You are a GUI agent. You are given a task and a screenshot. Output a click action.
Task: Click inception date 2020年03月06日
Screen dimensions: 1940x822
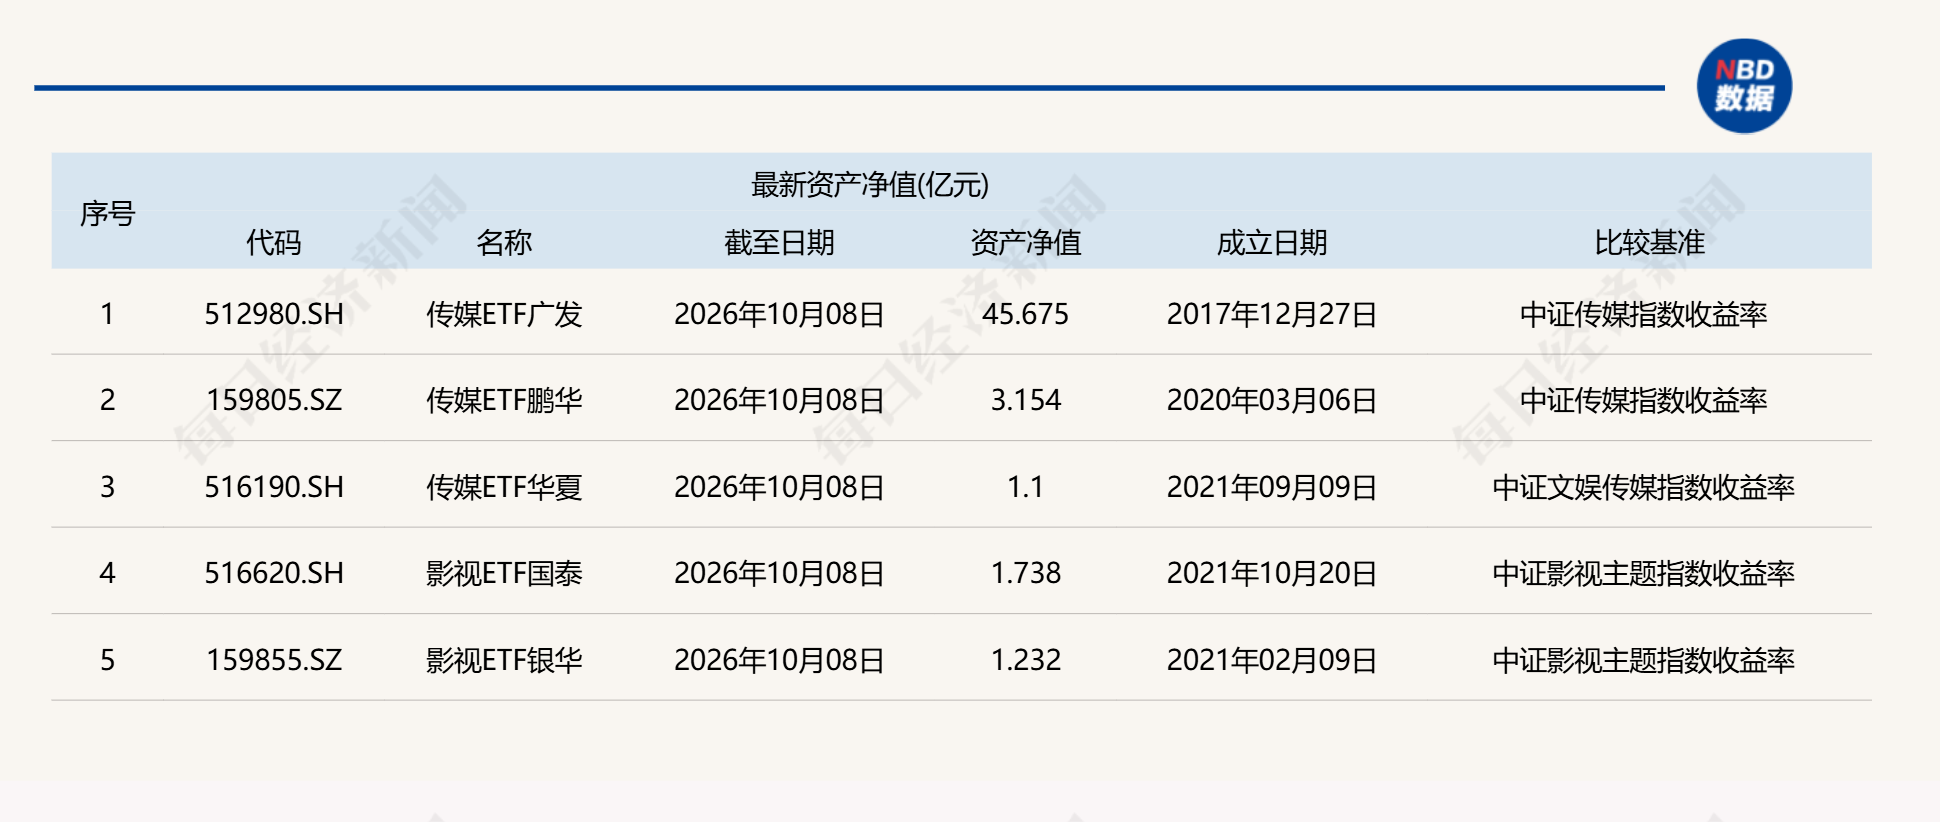click(x=1272, y=400)
